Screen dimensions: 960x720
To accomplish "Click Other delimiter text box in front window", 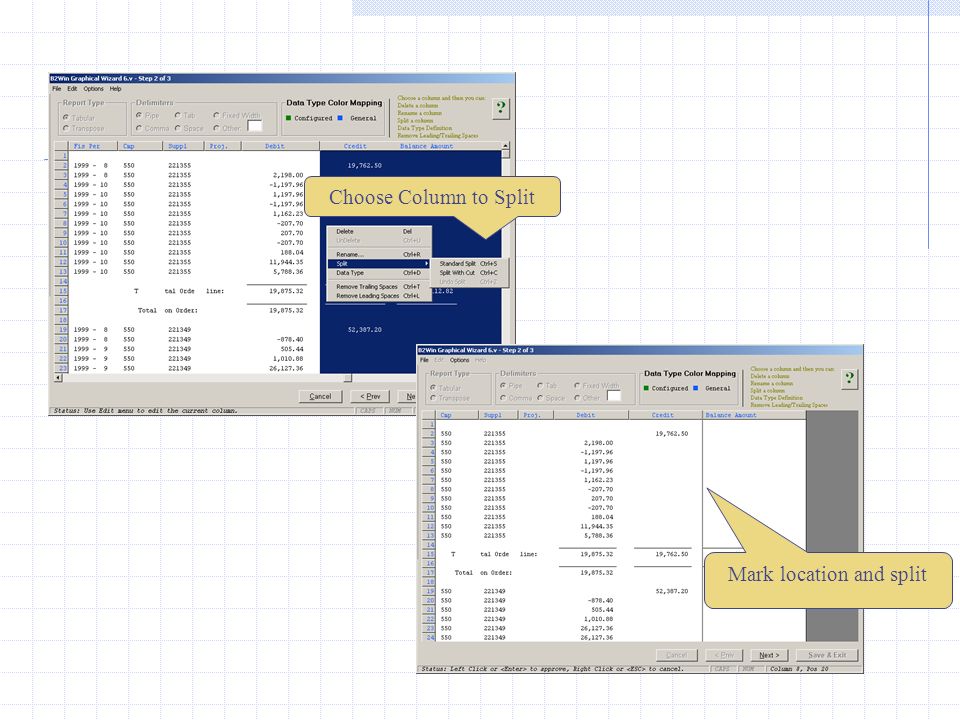I will coord(613,396).
